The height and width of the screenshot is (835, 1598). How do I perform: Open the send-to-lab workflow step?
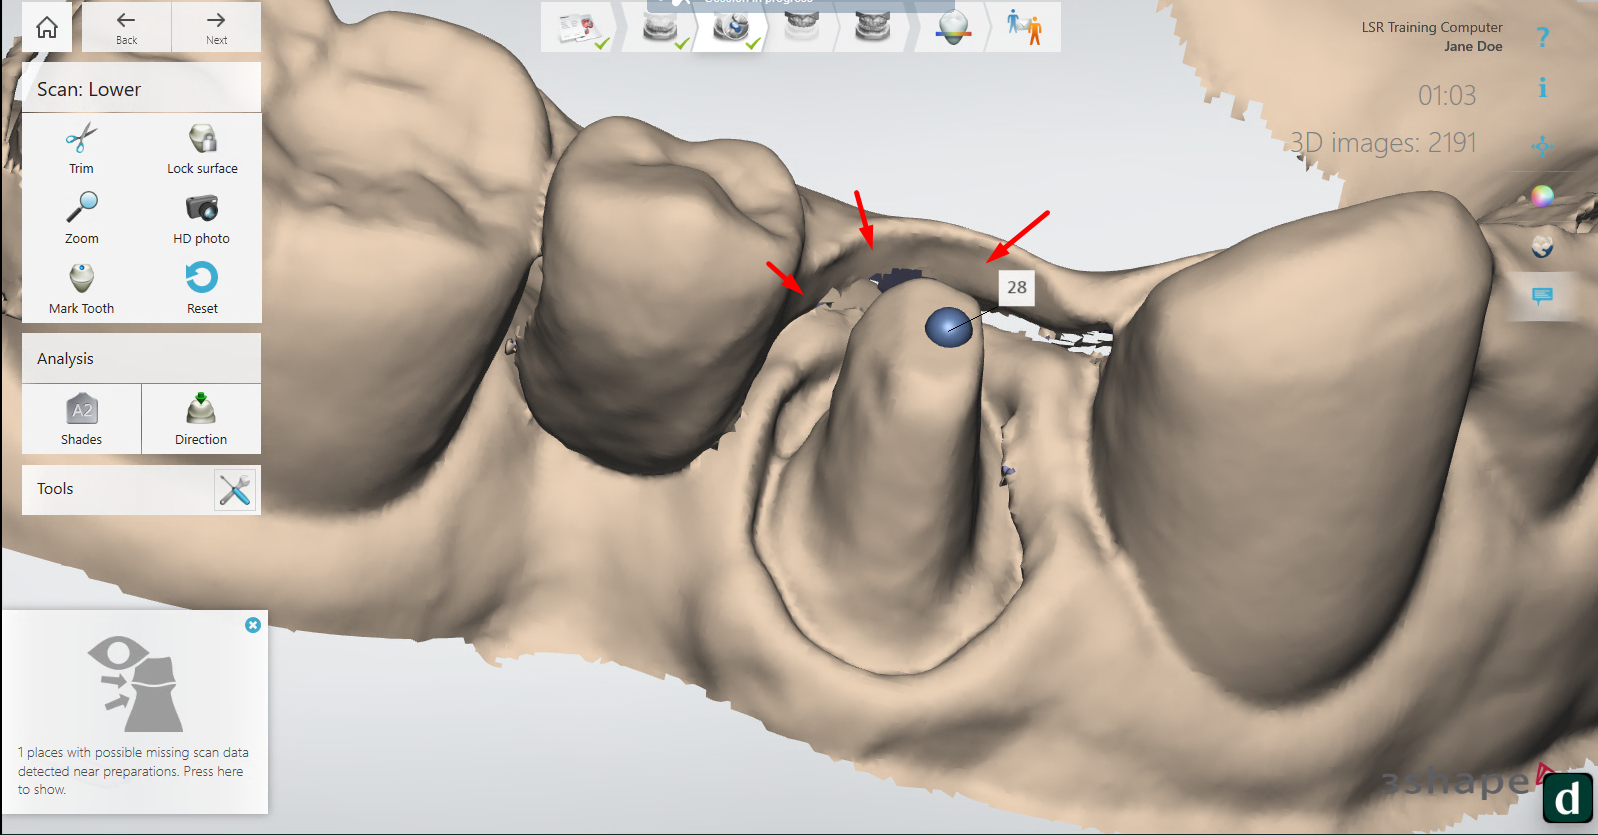click(x=1024, y=28)
